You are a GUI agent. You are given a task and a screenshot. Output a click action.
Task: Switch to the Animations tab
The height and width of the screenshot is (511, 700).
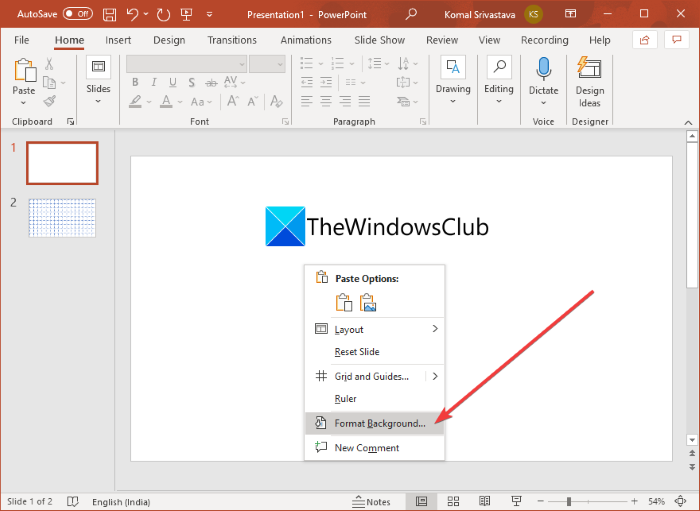click(x=306, y=40)
